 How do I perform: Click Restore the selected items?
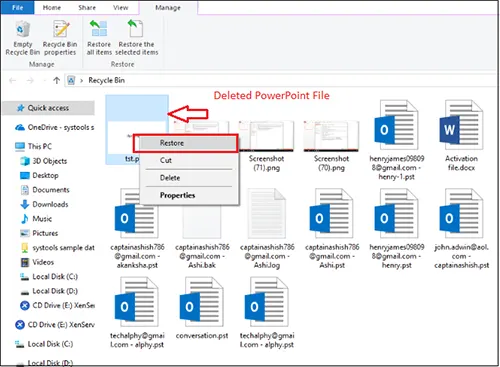click(x=136, y=38)
